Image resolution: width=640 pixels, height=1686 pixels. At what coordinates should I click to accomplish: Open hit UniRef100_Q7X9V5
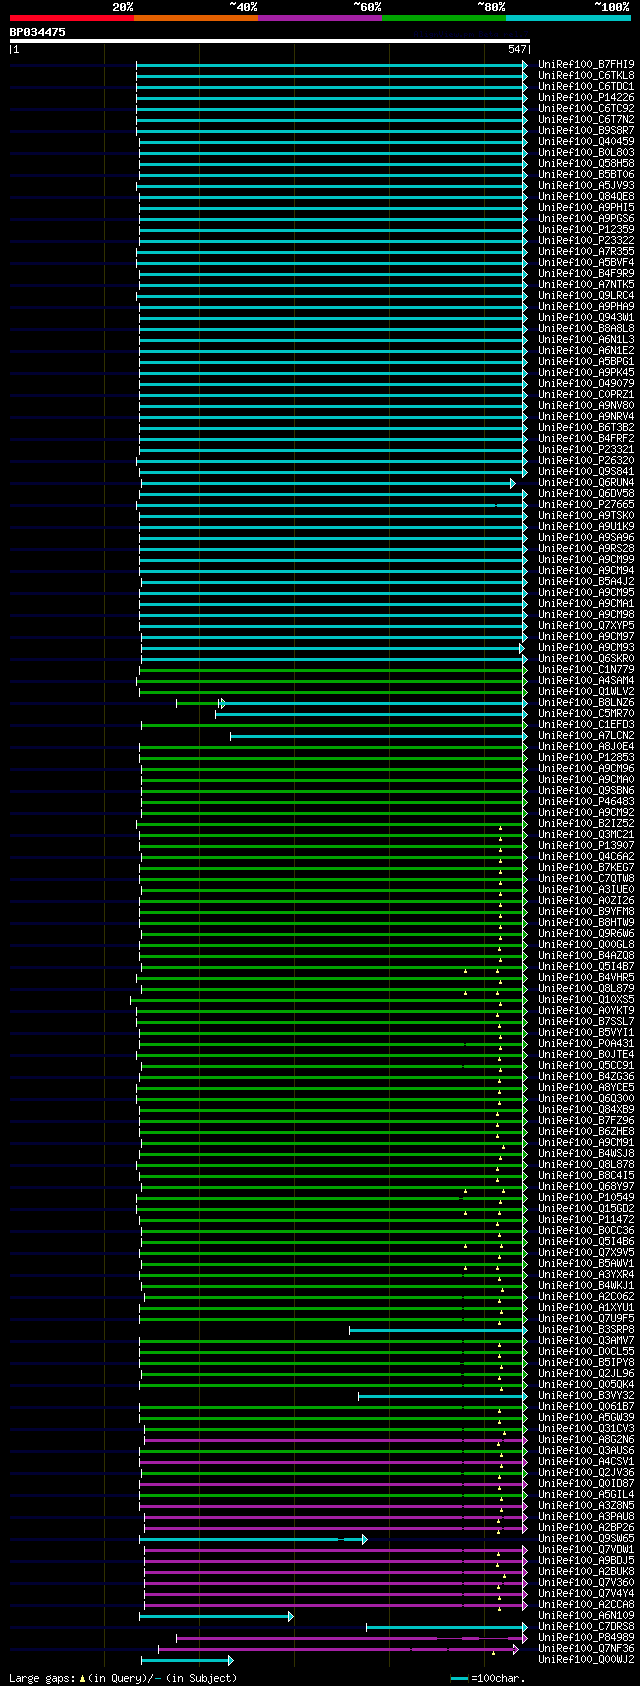(586, 1252)
